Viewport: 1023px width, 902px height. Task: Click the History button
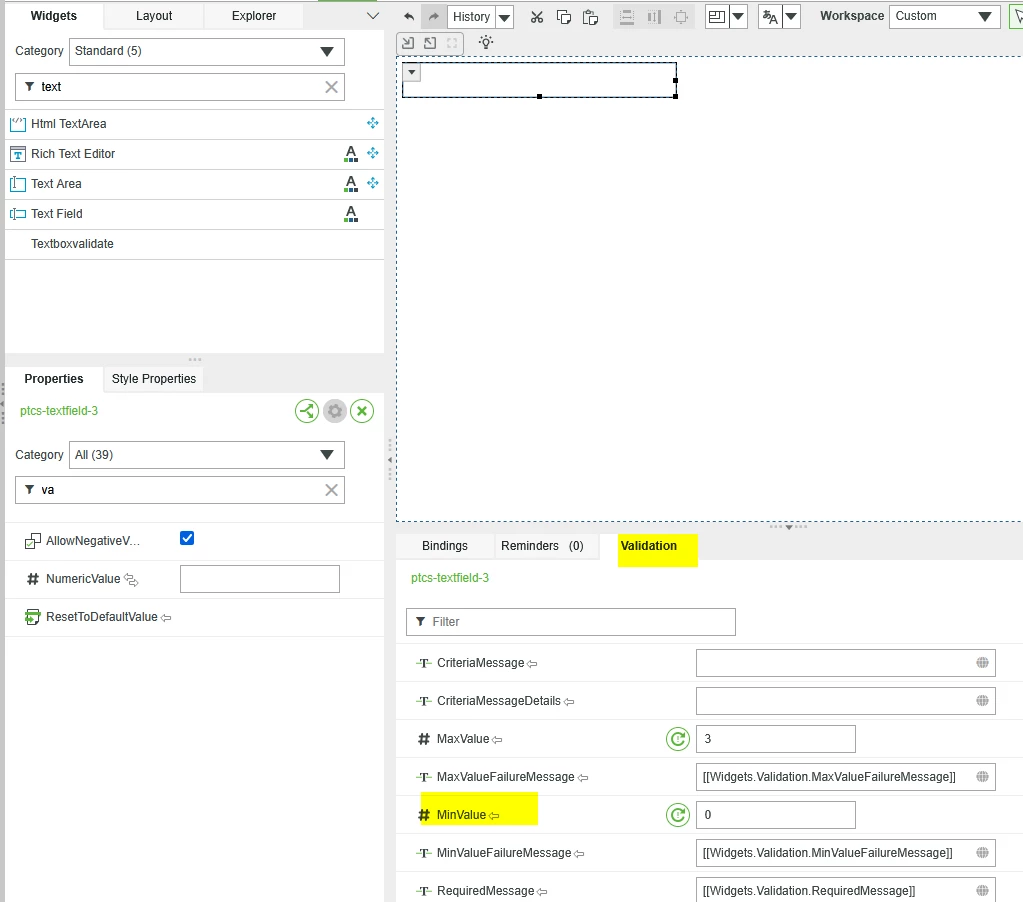[x=471, y=17]
